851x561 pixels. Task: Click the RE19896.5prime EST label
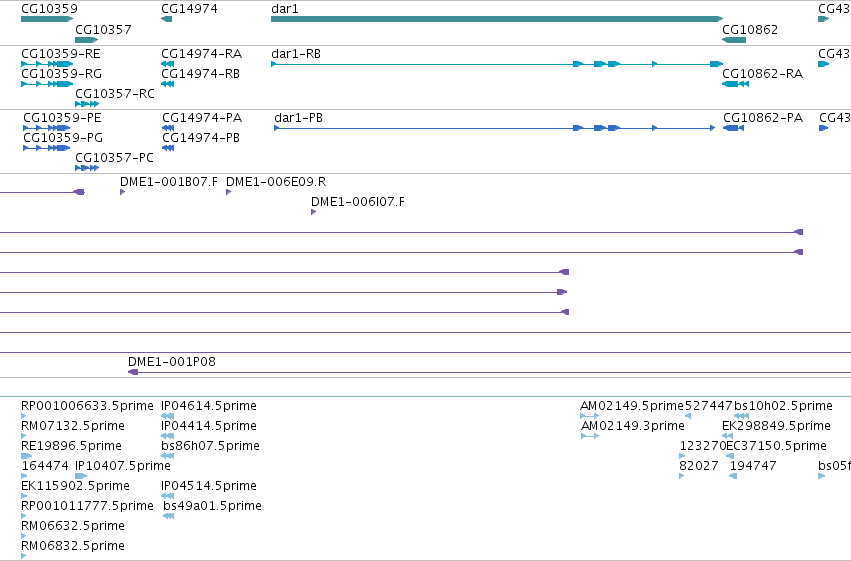click(71, 446)
